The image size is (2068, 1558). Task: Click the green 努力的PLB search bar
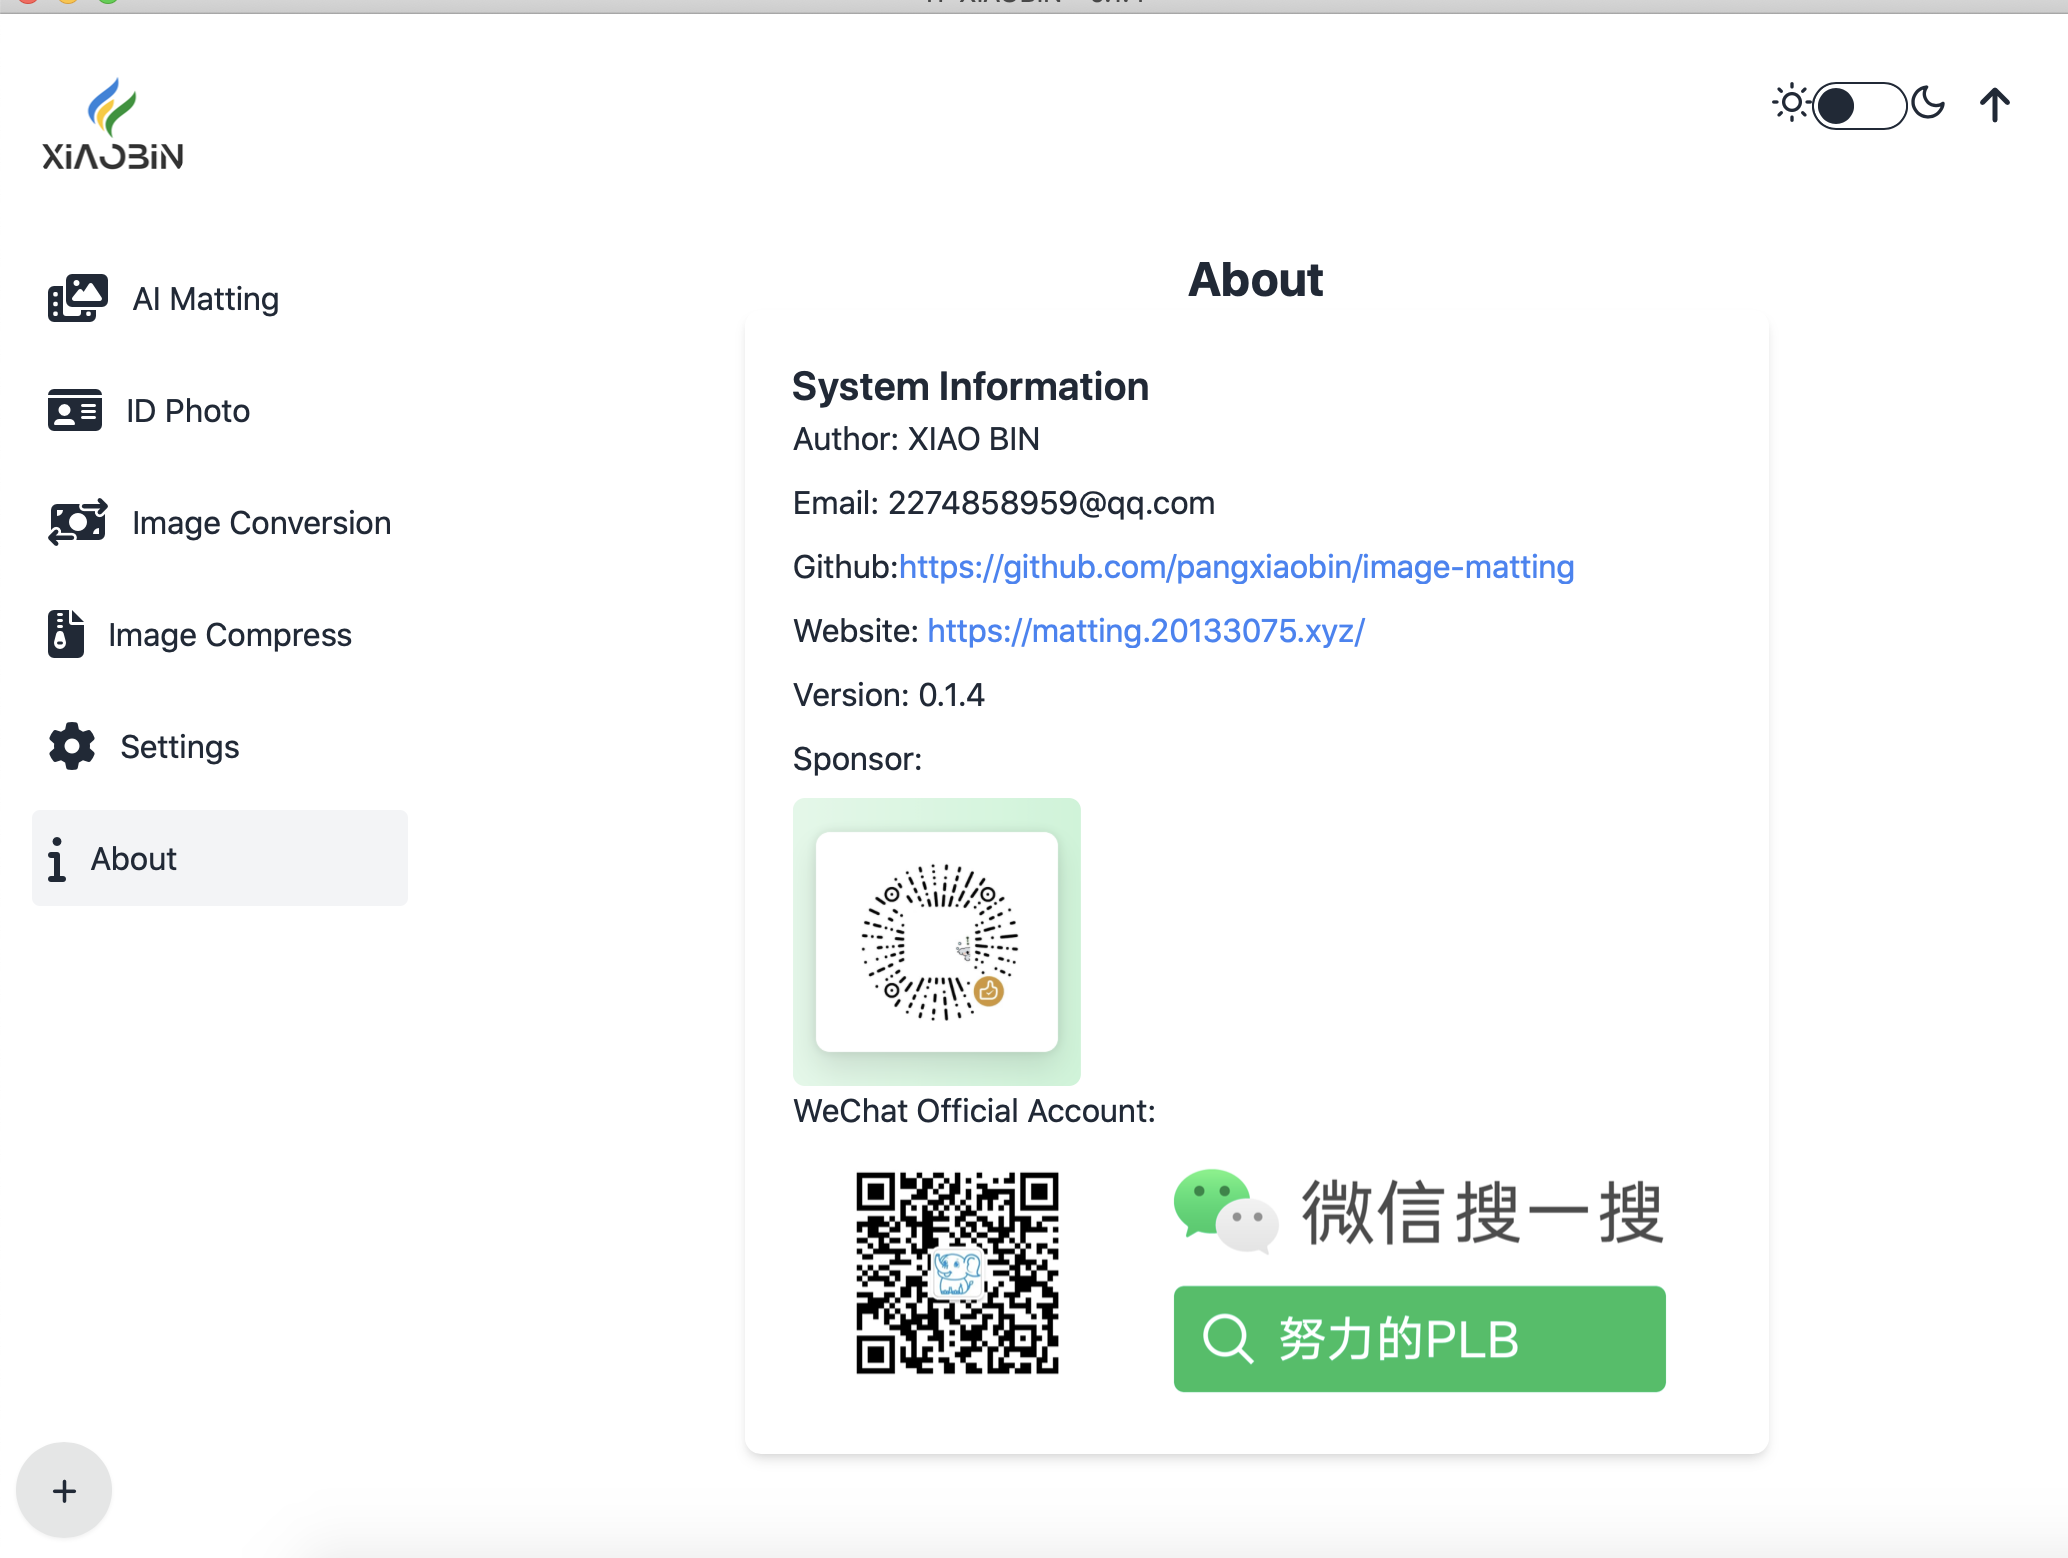(x=1419, y=1338)
